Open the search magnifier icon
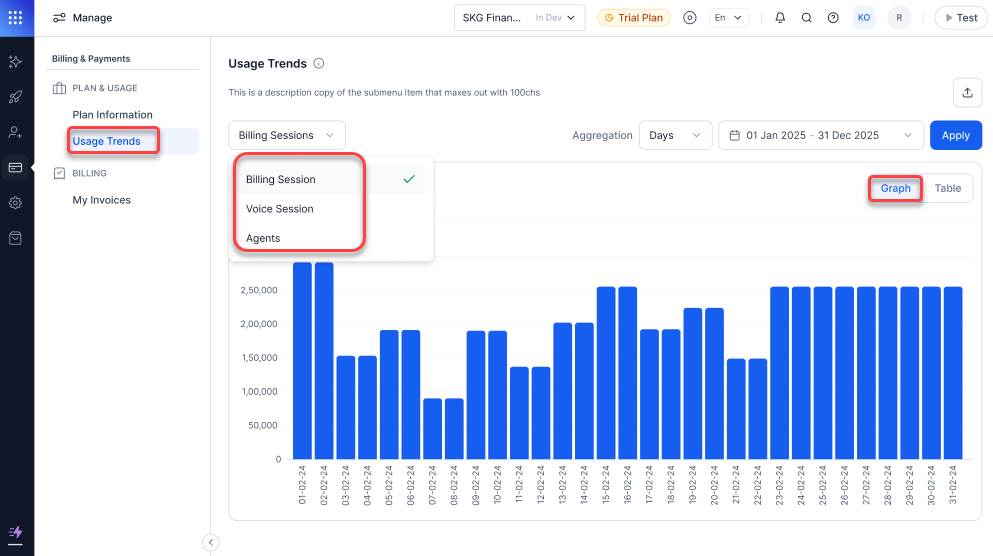 (x=806, y=18)
